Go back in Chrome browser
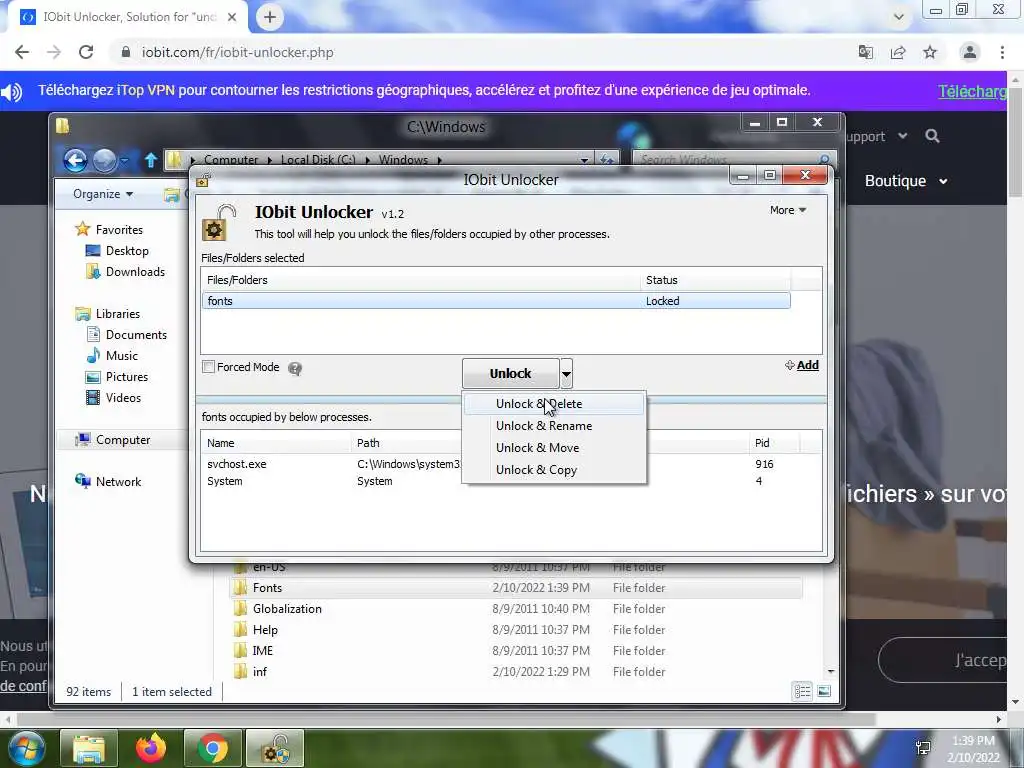The height and width of the screenshot is (768, 1024). tap(22, 52)
